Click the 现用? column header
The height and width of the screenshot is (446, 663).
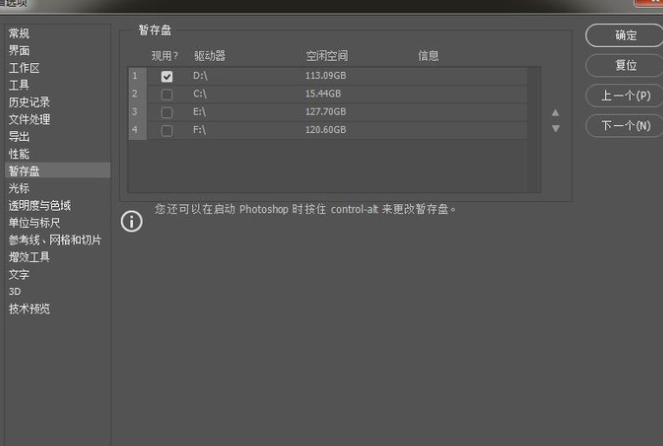[165, 56]
